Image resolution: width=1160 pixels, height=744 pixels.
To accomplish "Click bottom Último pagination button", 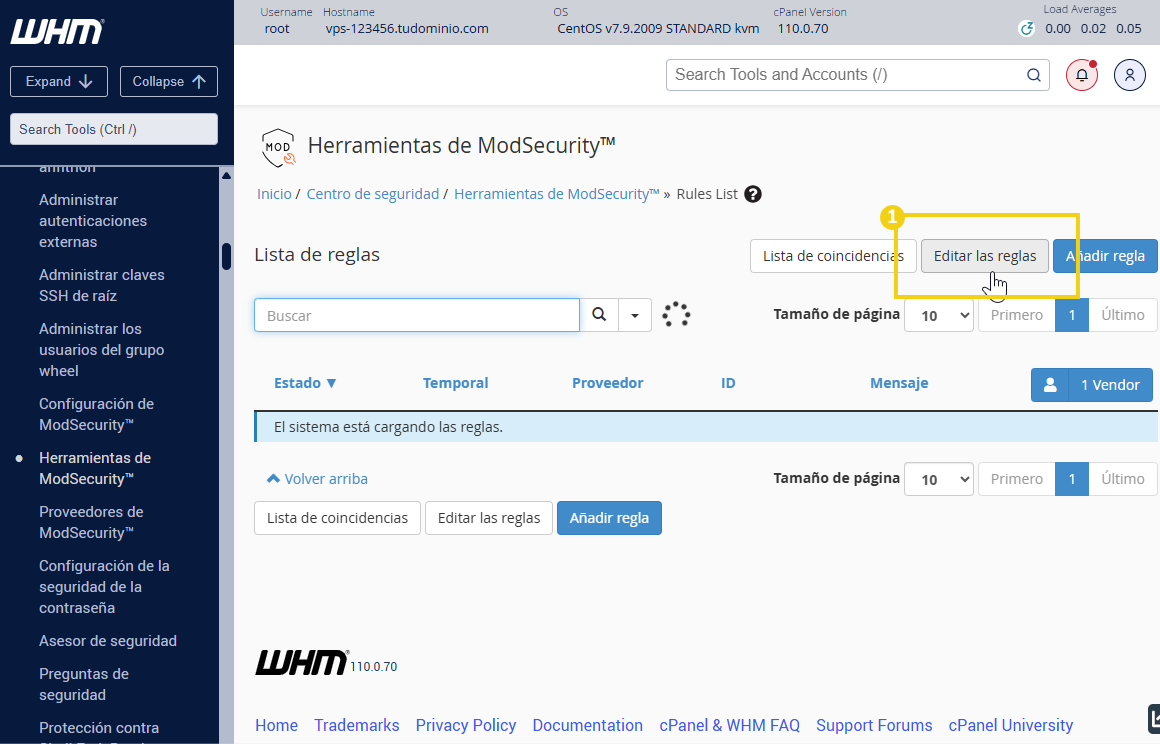I will tap(1122, 479).
